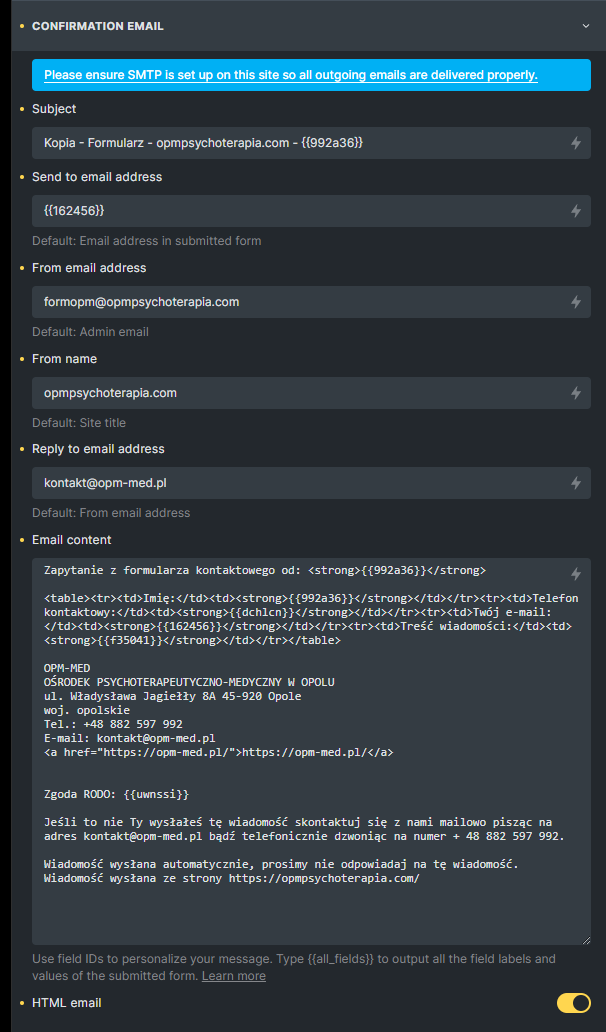The image size is (606, 1032).
Task: Click the textarea resize handle corner
Action: coord(586,940)
